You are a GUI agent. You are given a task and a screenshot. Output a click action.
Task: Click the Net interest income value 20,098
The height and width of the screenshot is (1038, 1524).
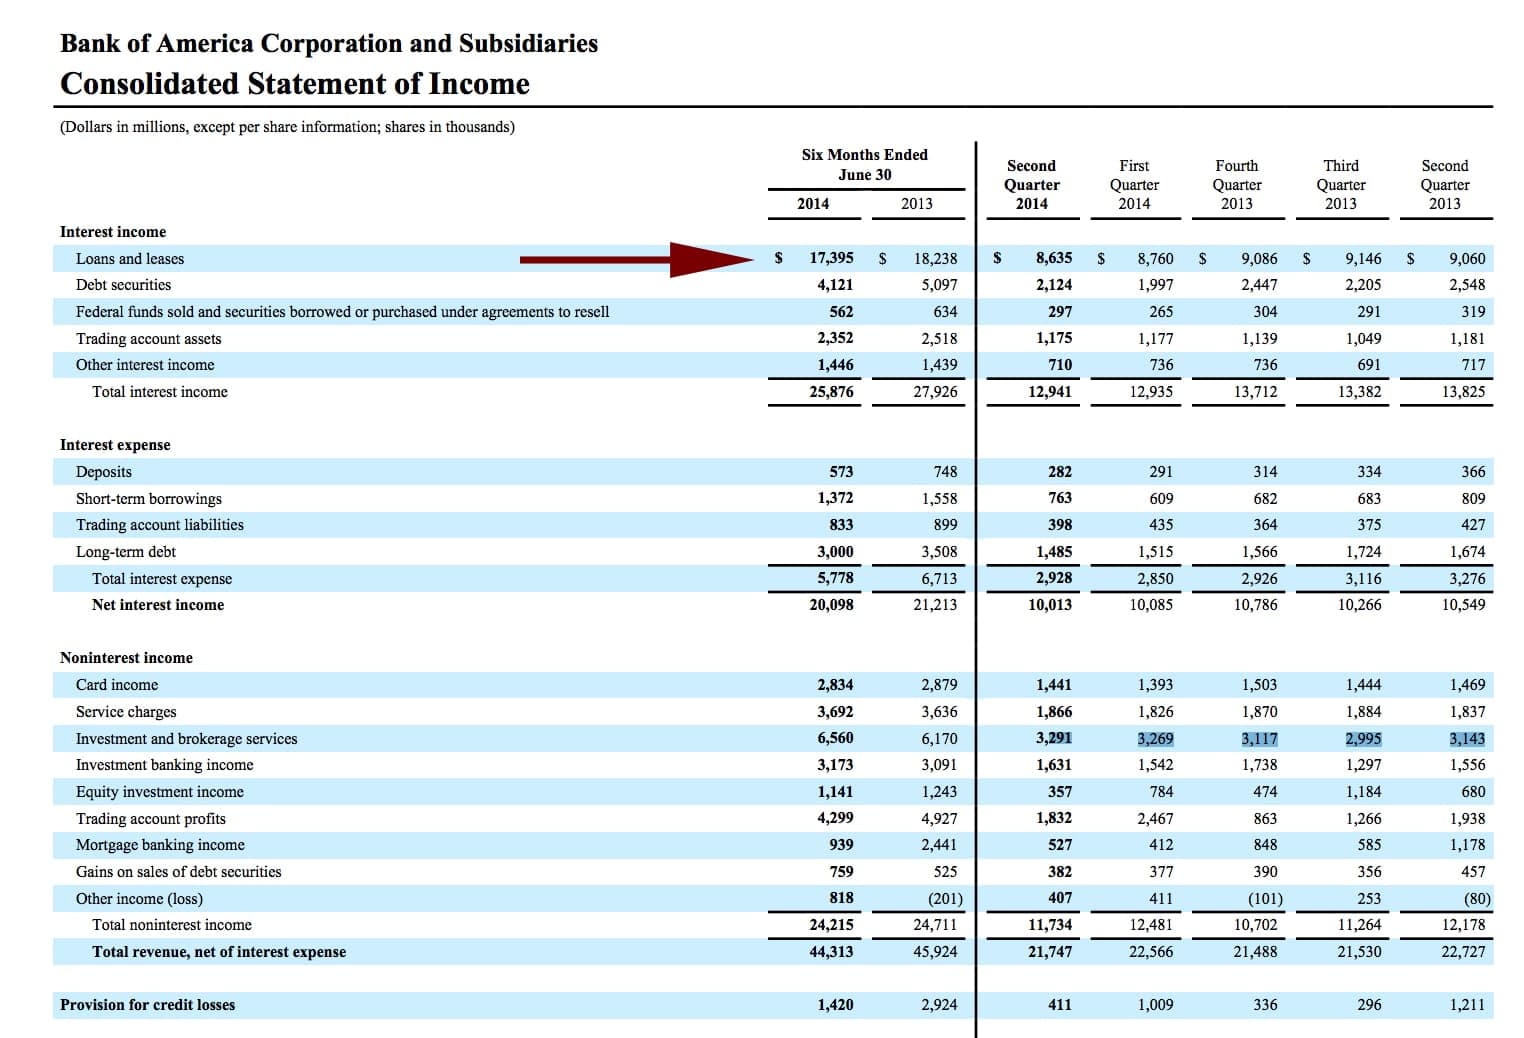[831, 605]
